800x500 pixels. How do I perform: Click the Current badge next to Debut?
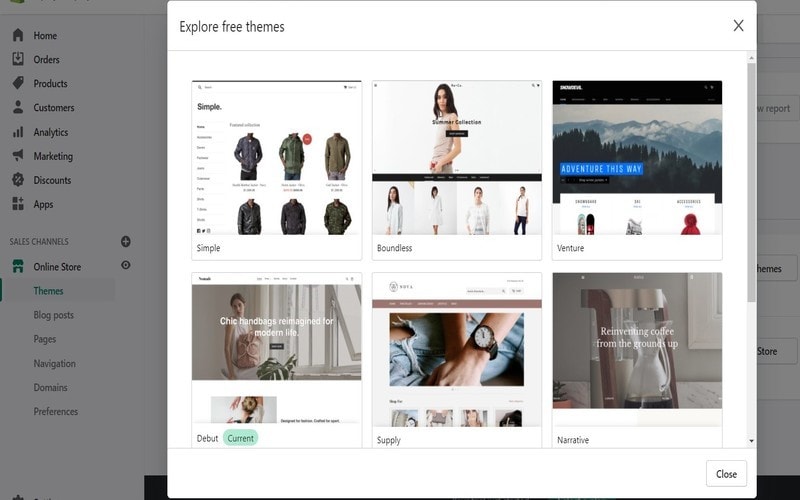pos(240,438)
